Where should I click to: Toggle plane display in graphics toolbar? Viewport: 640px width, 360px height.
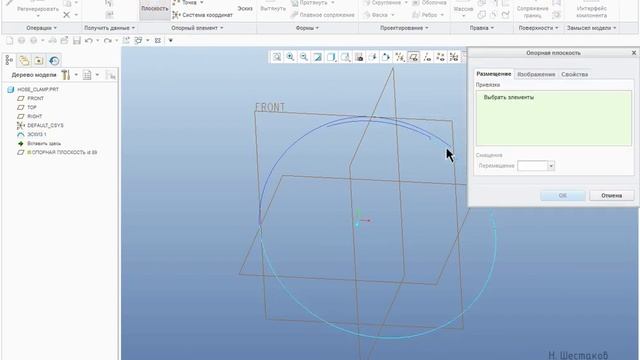[413, 57]
